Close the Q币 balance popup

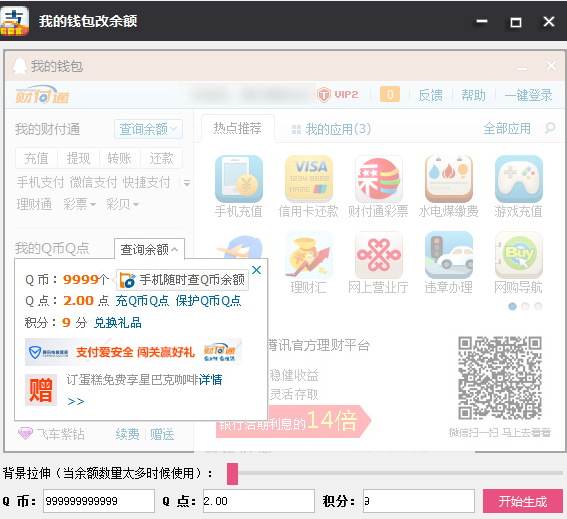click(x=256, y=270)
